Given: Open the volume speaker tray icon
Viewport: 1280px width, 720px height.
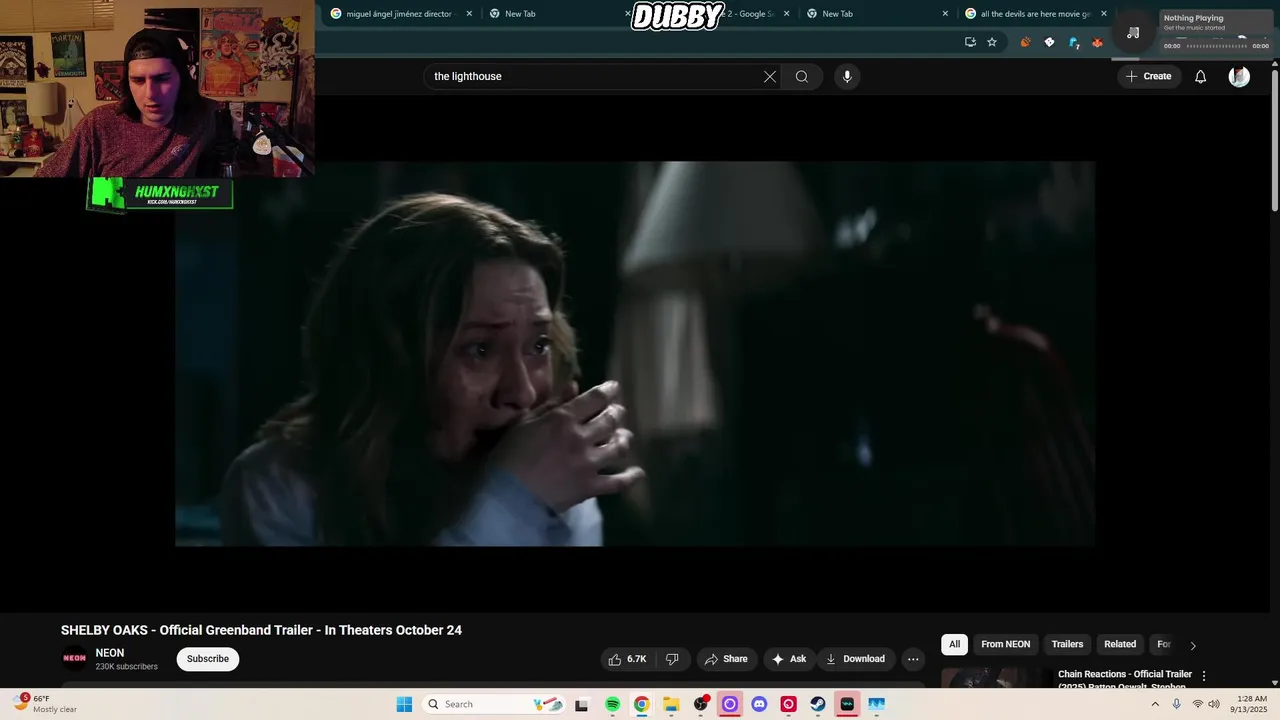Looking at the screenshot, I should coord(1214,704).
